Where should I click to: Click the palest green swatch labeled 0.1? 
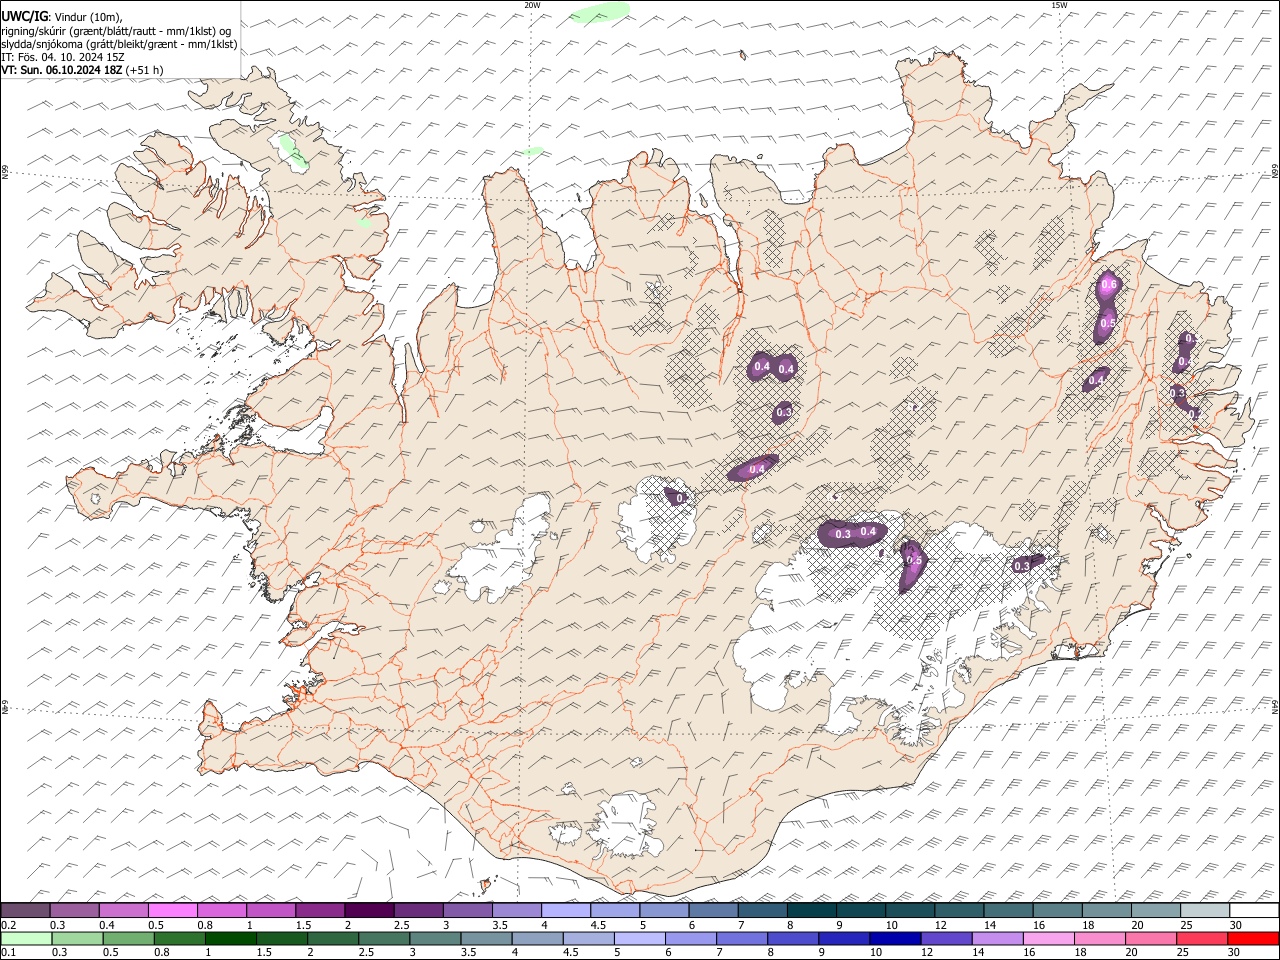25,938
